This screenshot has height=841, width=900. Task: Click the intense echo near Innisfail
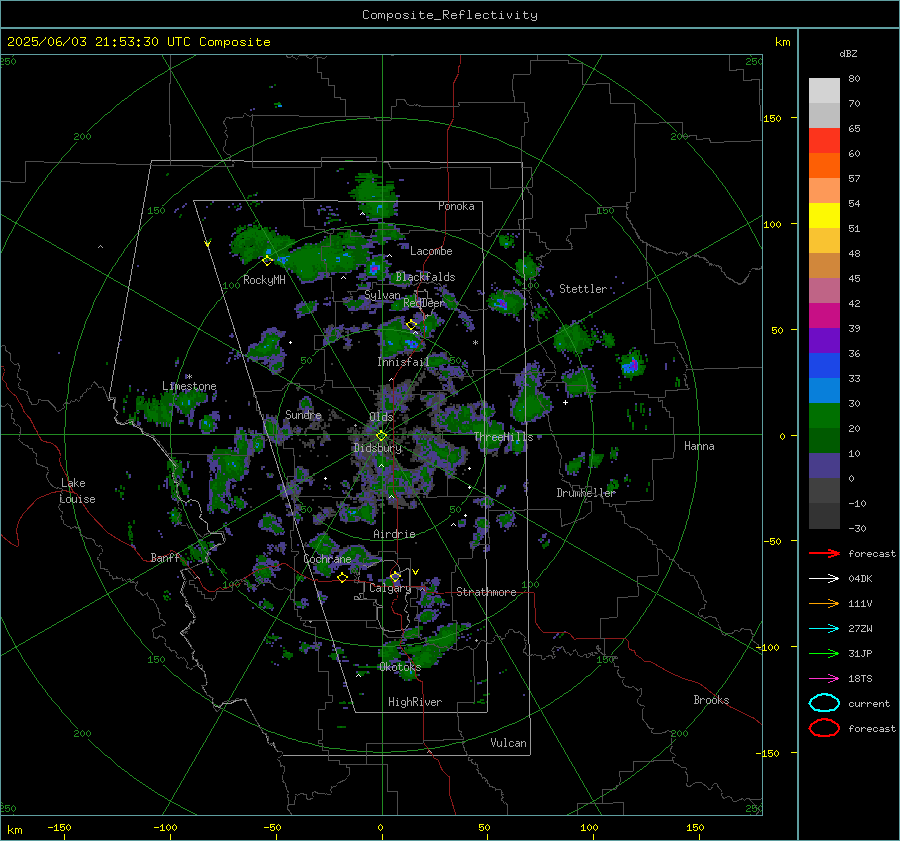(412, 343)
